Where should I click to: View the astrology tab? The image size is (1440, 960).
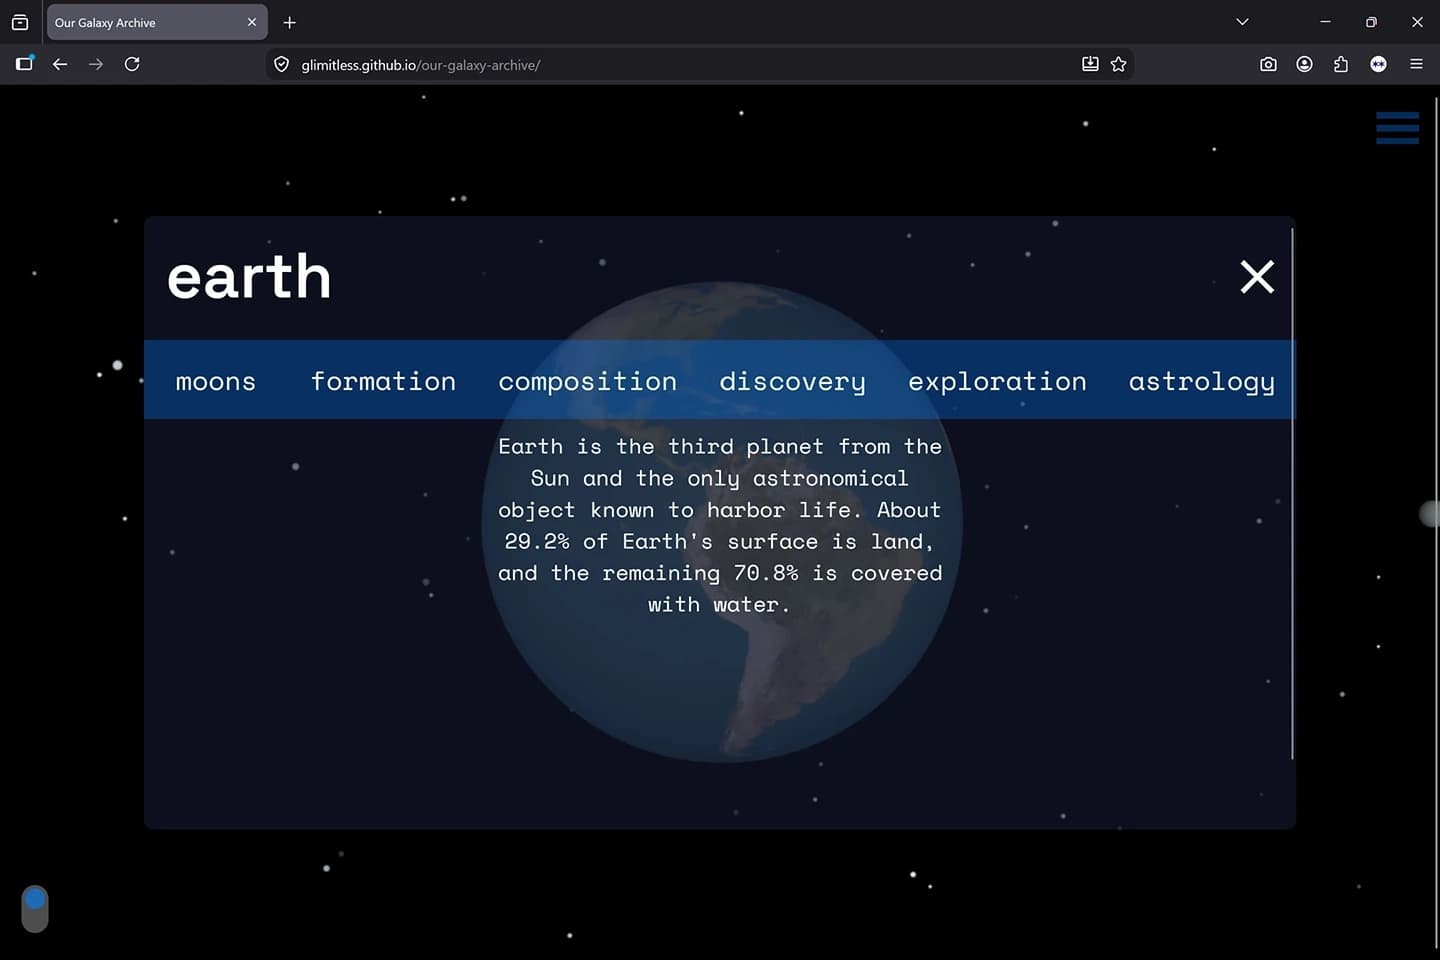point(1202,381)
